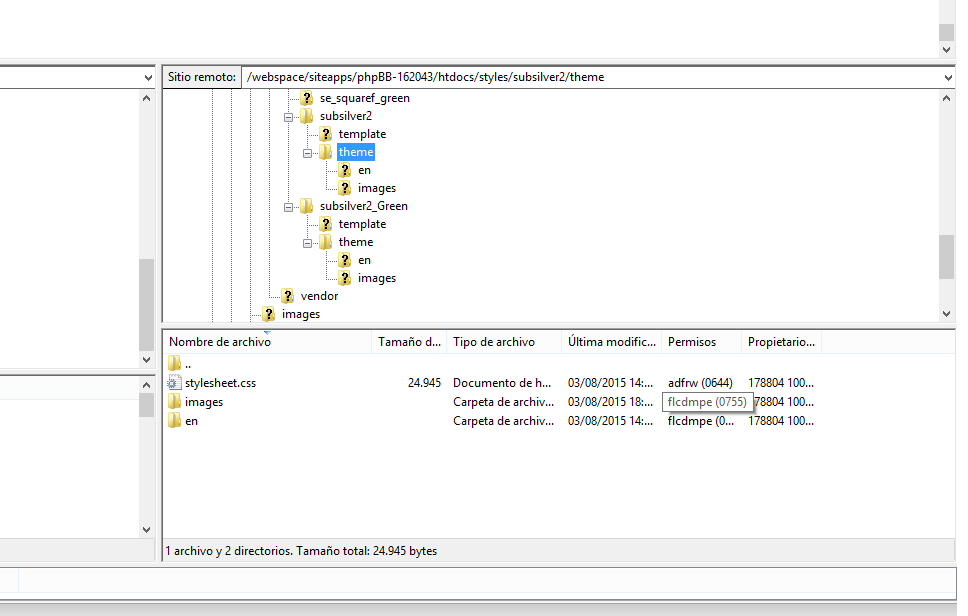Click the subsilver2_Green folder icon in tree
Viewport: 968px width, 616px height.
click(x=307, y=206)
